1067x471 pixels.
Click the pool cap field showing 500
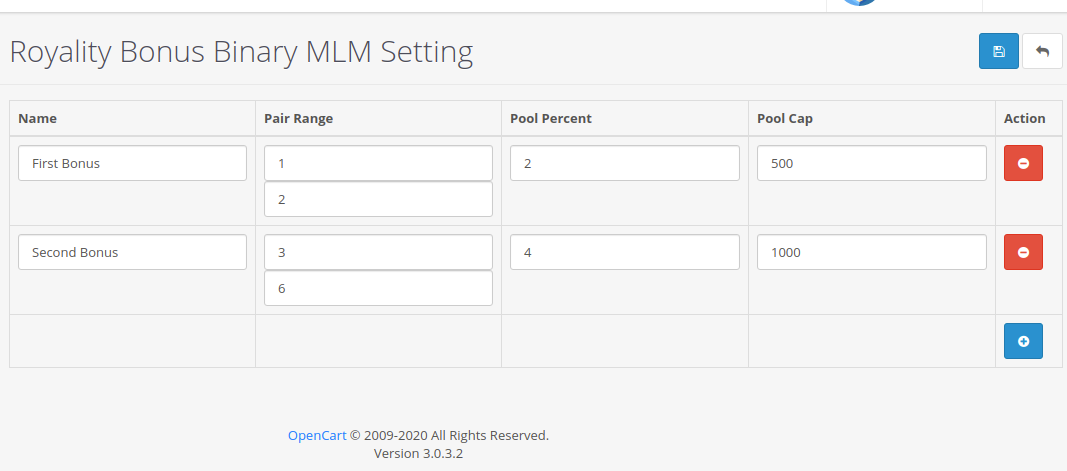click(x=871, y=163)
